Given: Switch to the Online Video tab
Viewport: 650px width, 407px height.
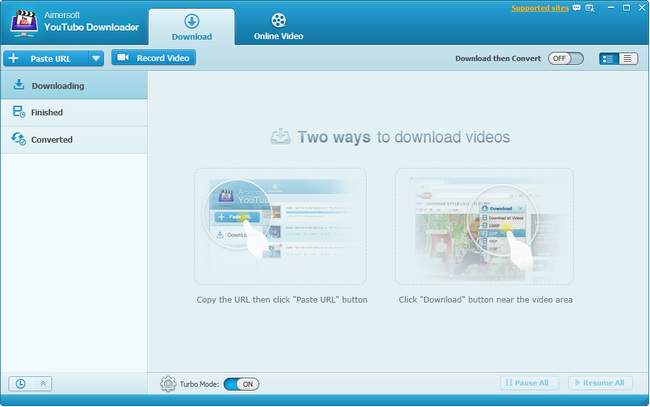Looking at the screenshot, I should pos(278,27).
